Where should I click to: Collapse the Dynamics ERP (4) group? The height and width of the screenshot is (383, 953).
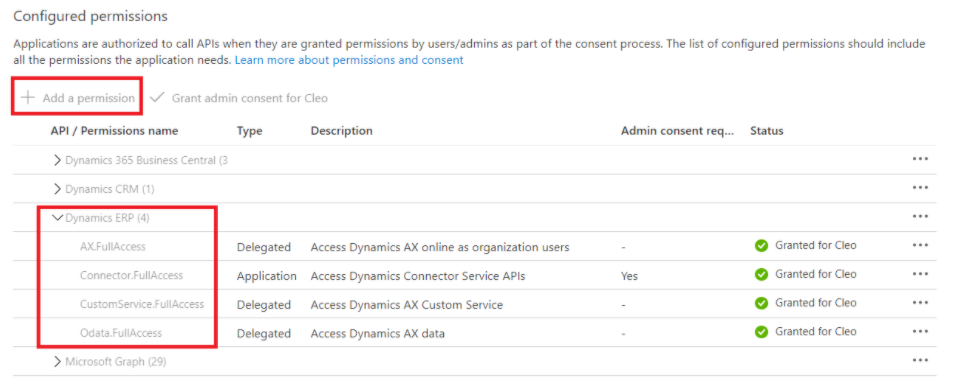pyautogui.click(x=58, y=218)
